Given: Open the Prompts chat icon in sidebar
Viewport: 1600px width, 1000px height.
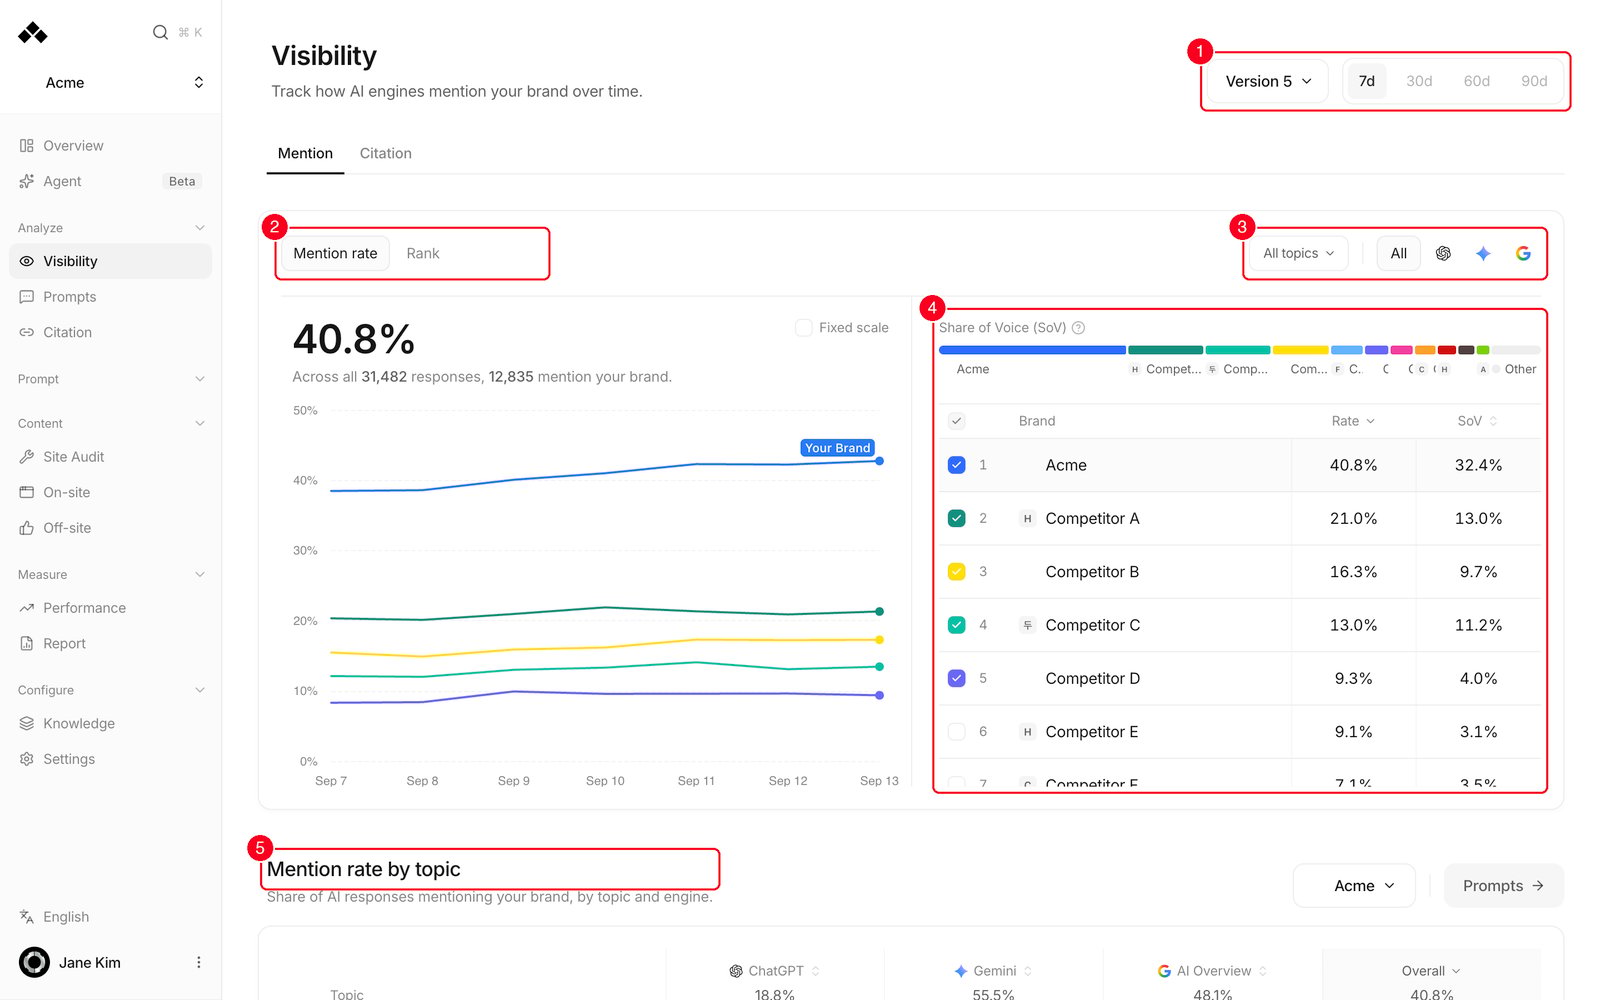Looking at the screenshot, I should [27, 297].
